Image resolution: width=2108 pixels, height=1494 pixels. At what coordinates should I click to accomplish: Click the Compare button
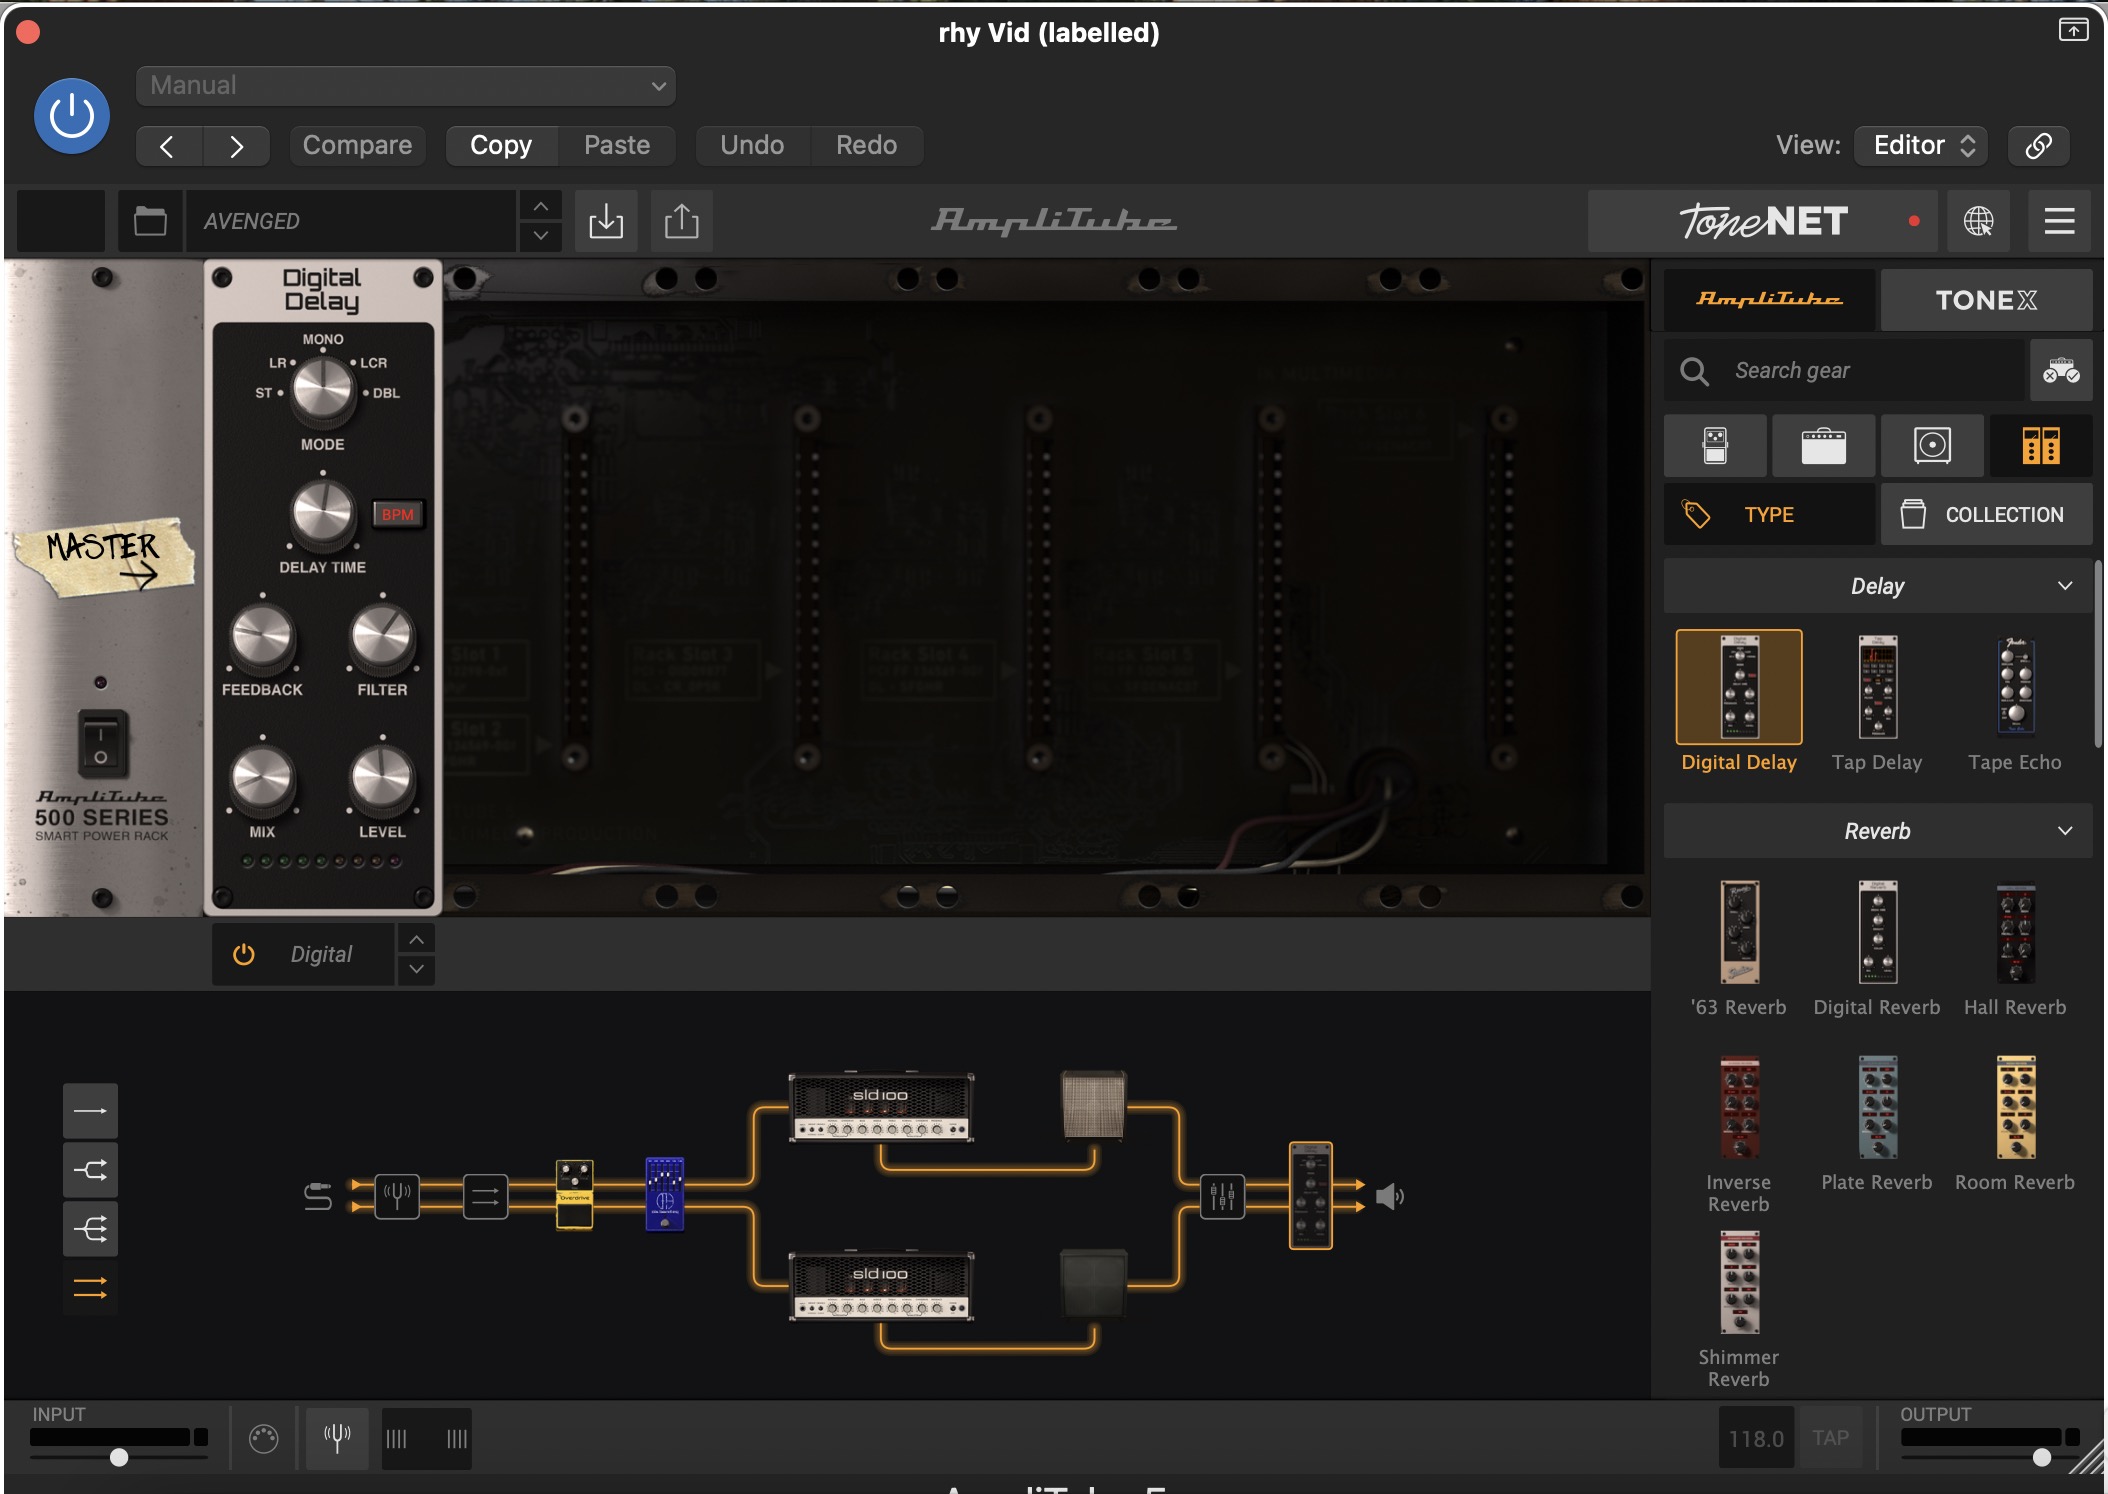(357, 145)
